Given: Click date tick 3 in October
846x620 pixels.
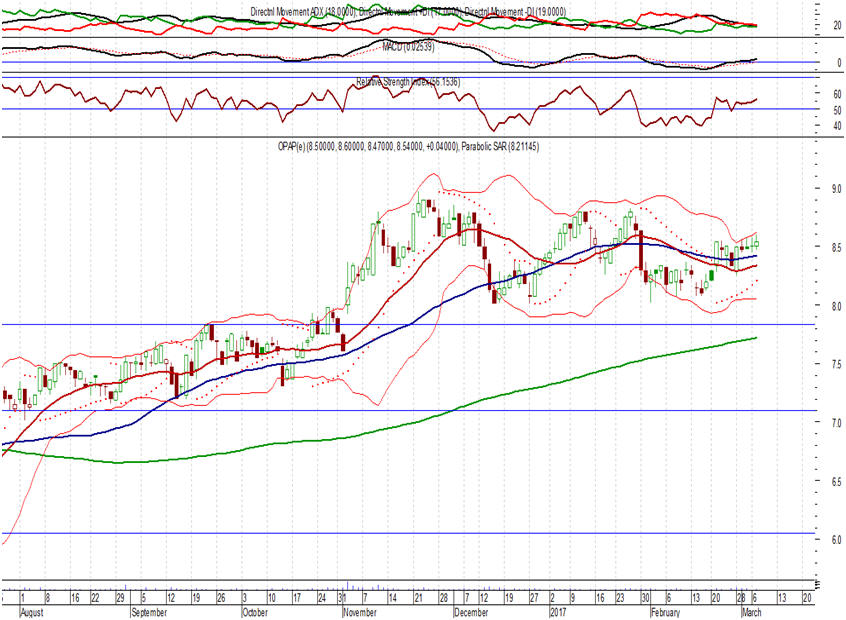Looking at the screenshot, I should 244,598.
